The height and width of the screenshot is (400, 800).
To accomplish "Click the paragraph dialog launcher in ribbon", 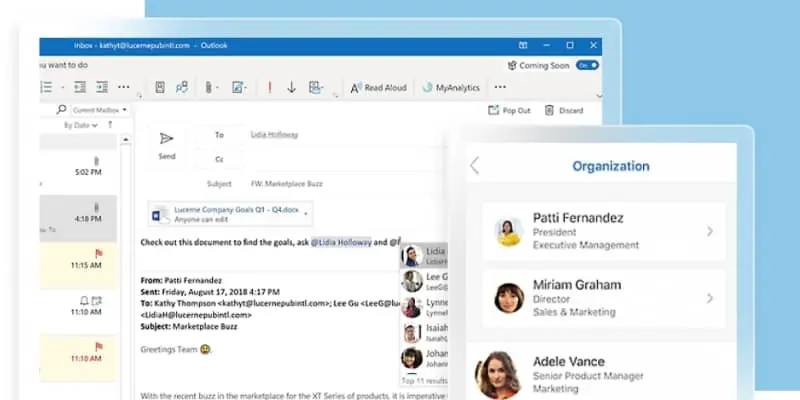I will pos(139,96).
